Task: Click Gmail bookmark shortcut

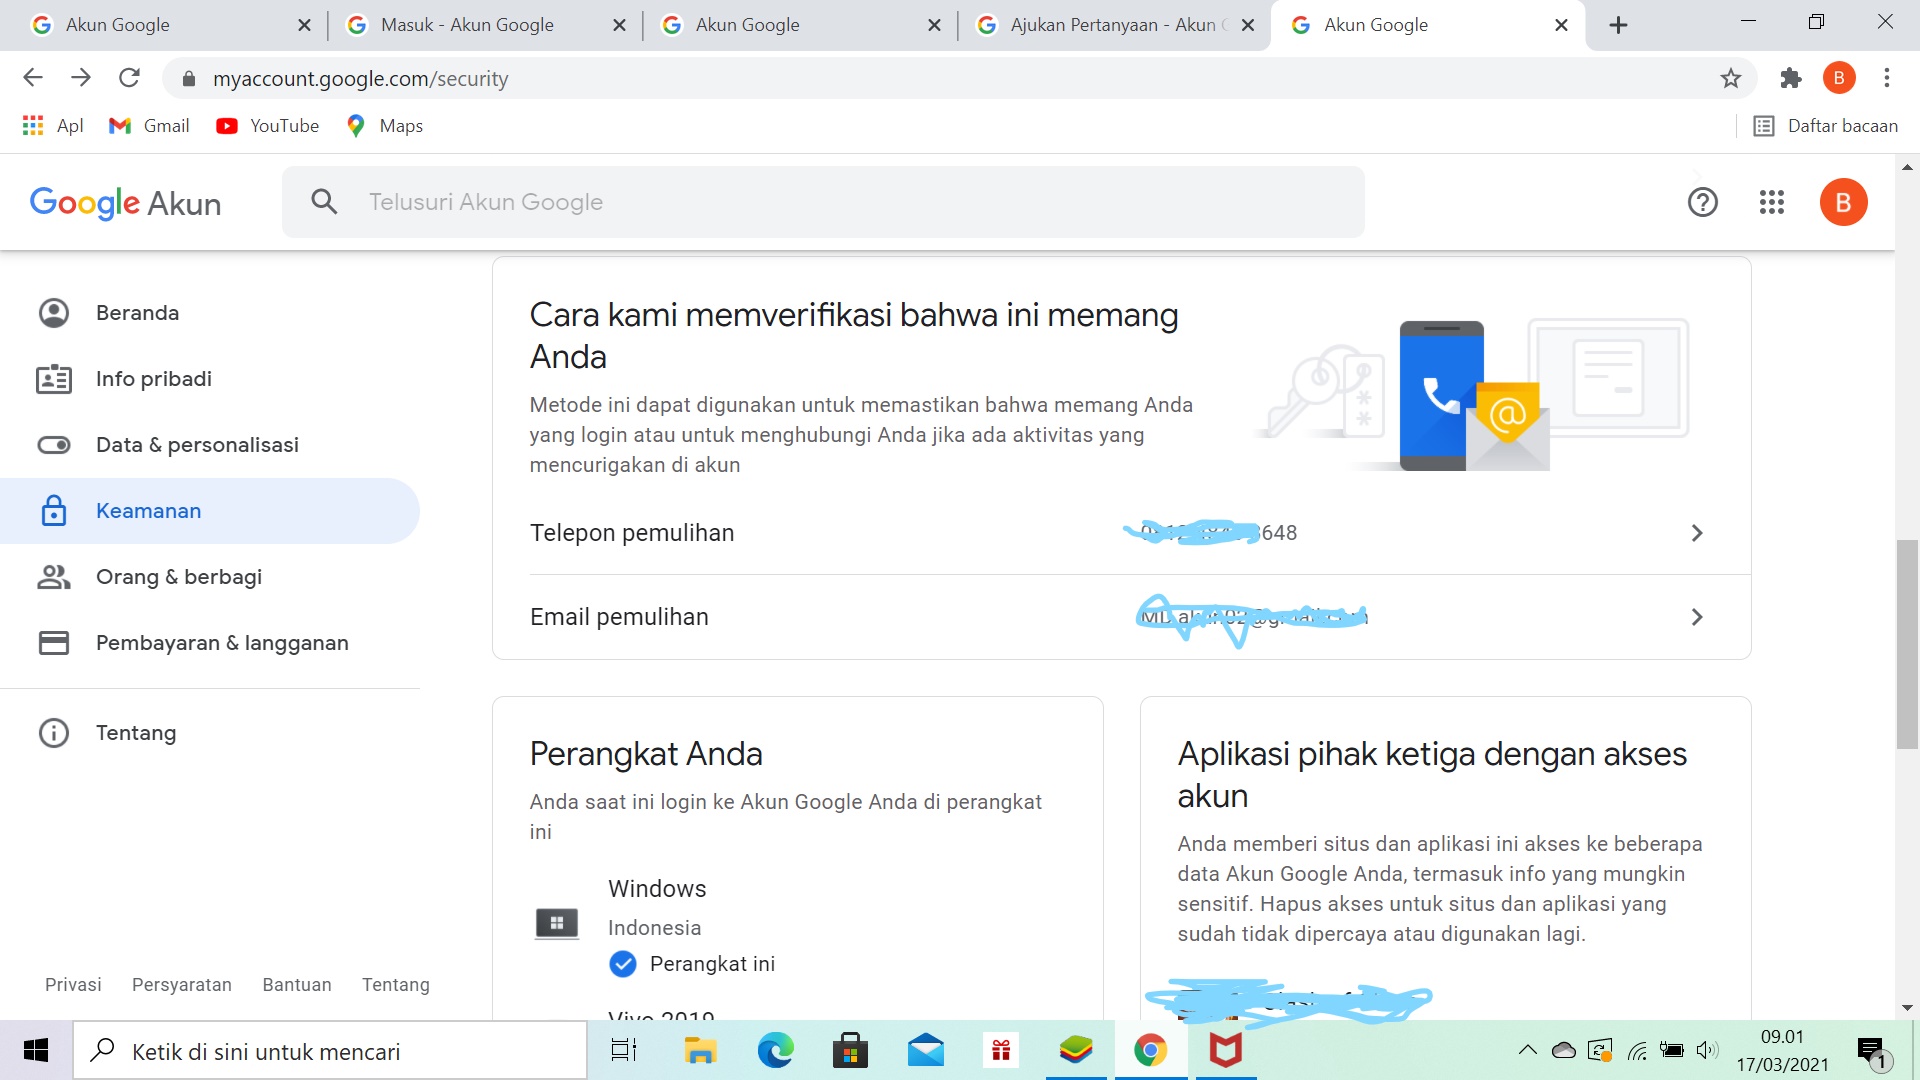Action: coord(149,126)
